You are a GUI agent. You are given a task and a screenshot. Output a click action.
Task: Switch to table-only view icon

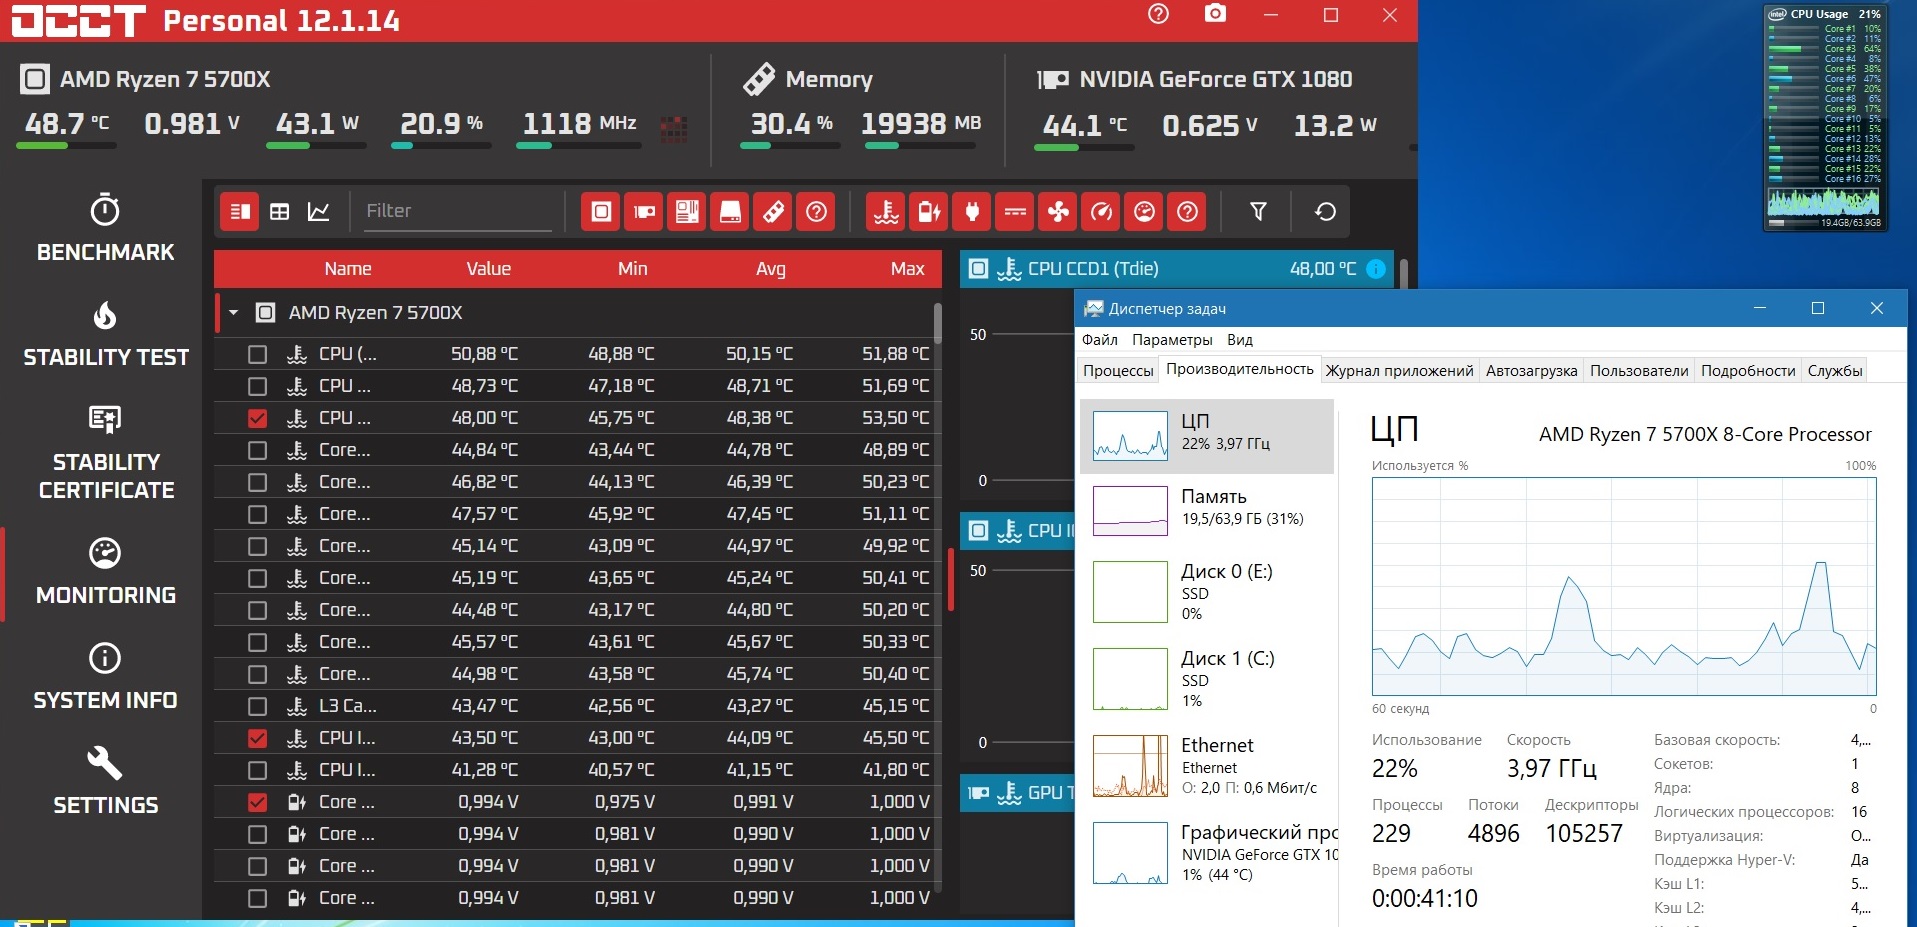pyautogui.click(x=280, y=211)
